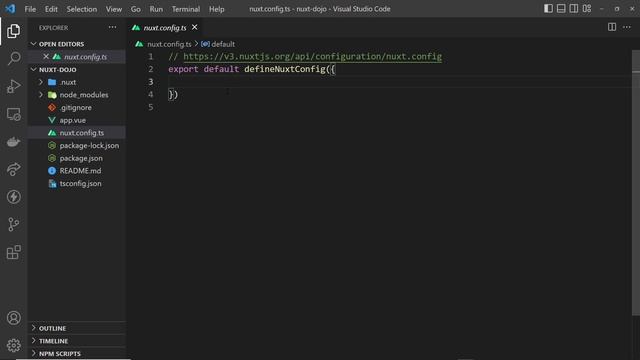640x360 pixels.
Task: Open the Thunder Client lightning icon
Action: click(13, 197)
